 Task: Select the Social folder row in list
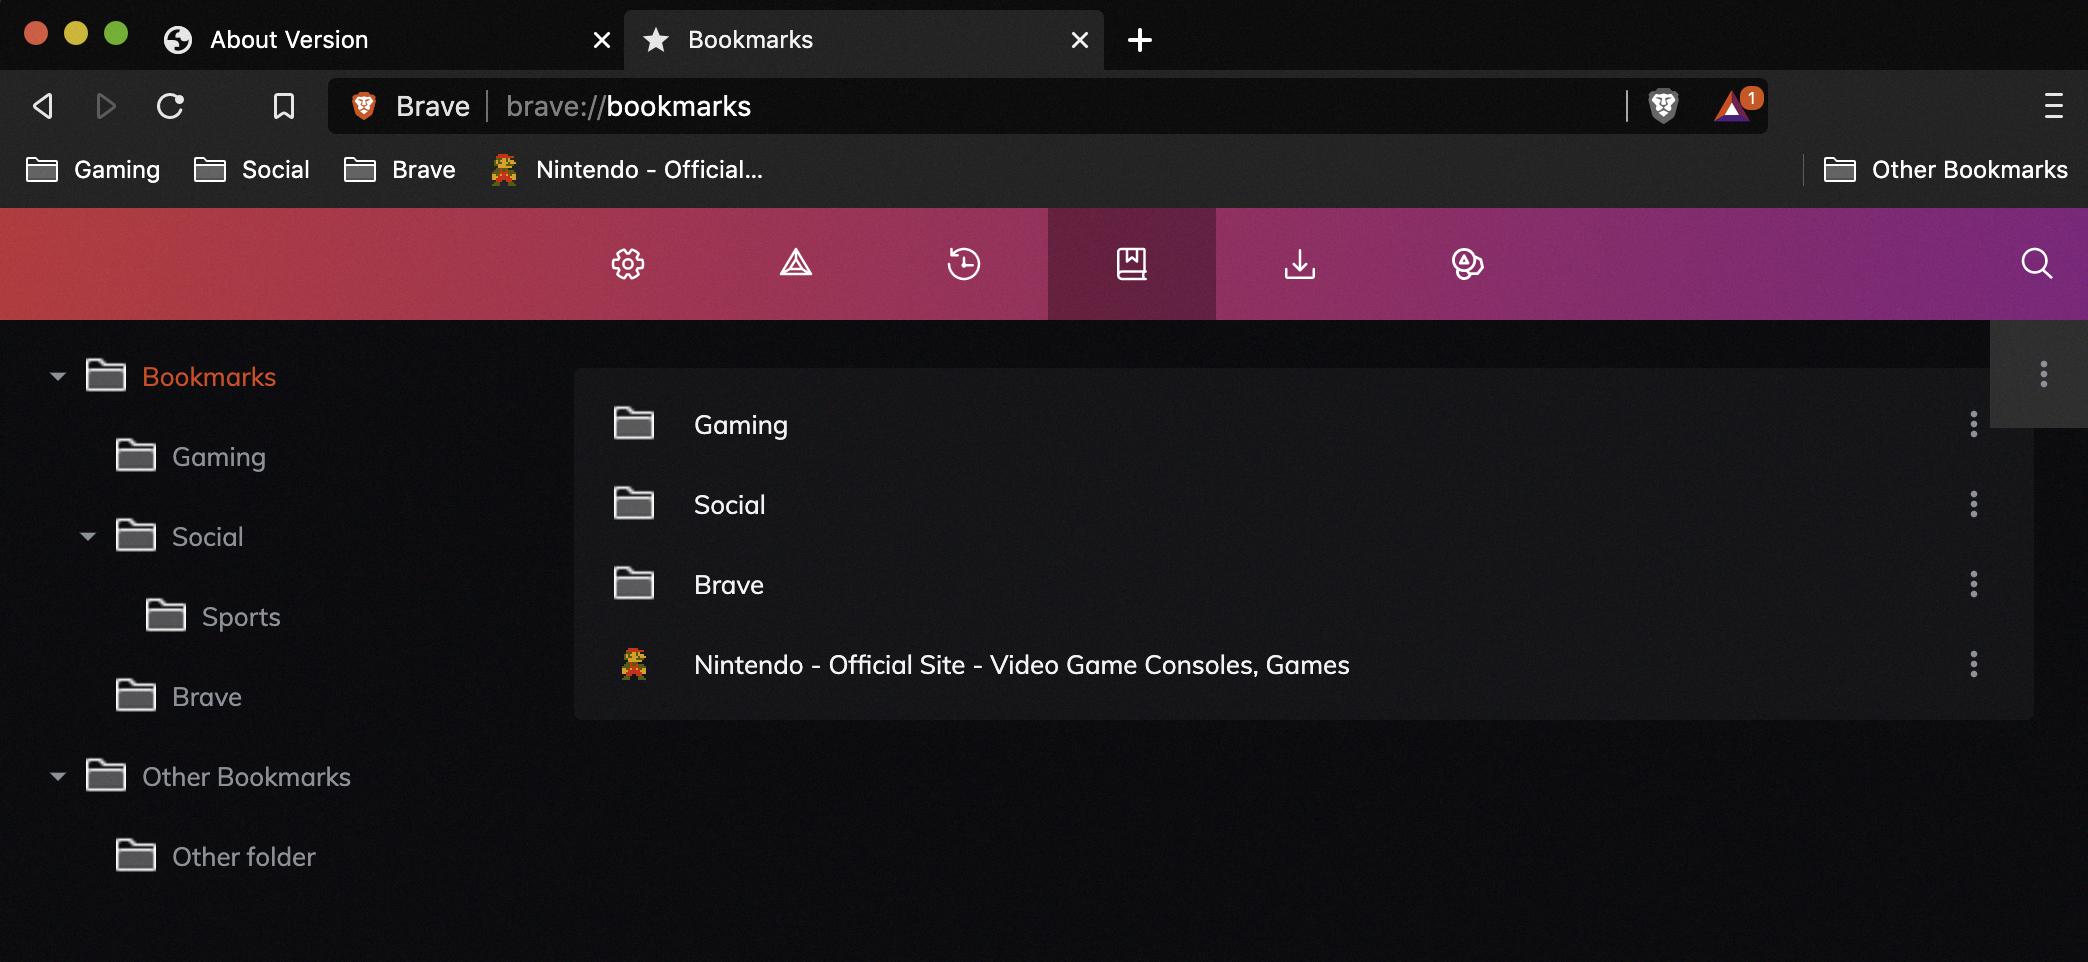pos(1304,504)
